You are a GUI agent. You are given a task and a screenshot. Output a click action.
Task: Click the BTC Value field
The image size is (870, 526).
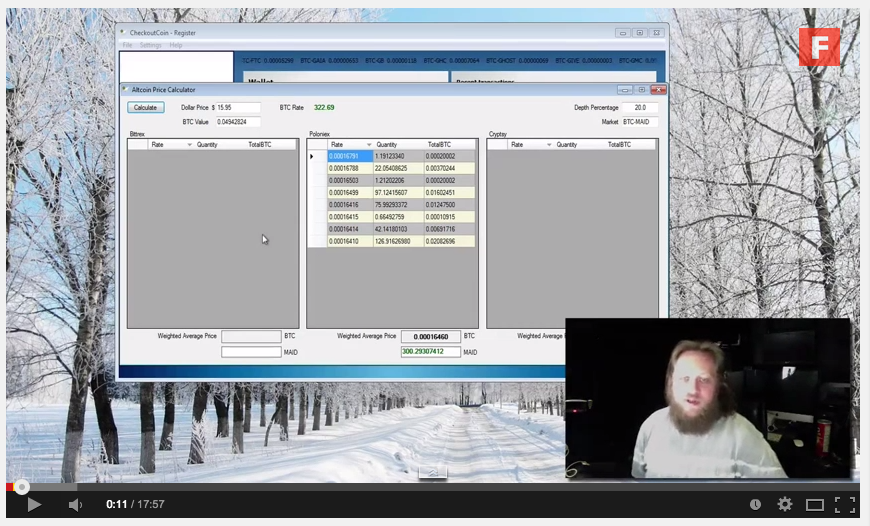tap(238, 122)
